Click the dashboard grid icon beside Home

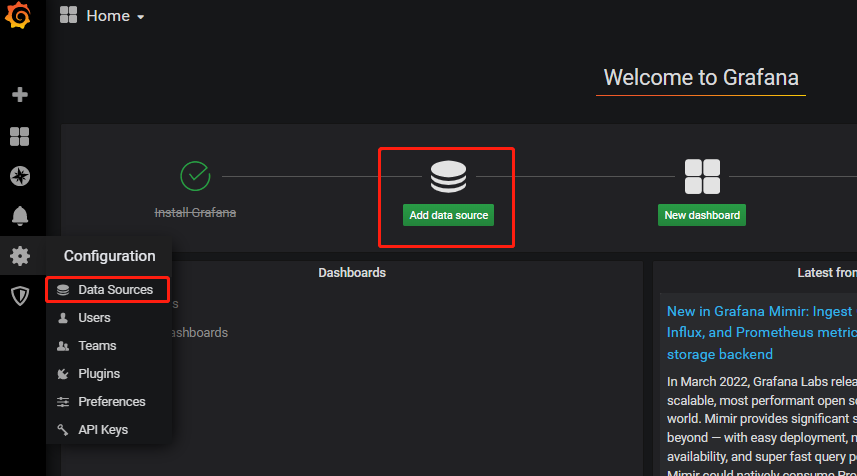pos(68,15)
